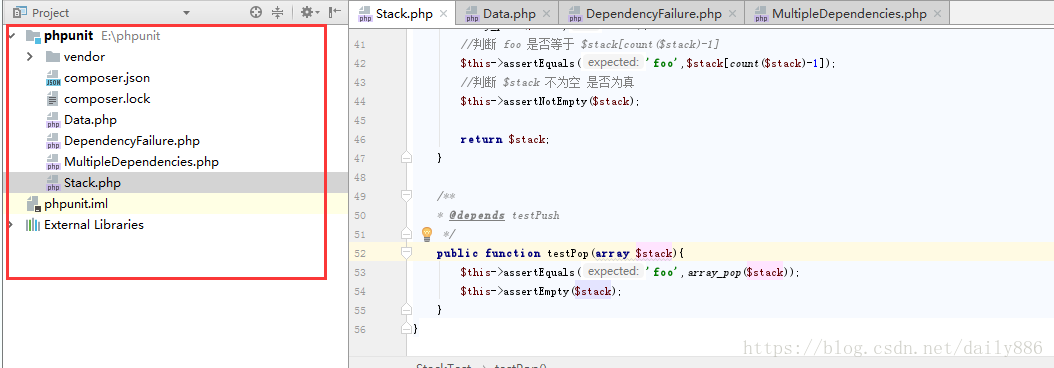Fold the doc comment at line 49

point(405,196)
